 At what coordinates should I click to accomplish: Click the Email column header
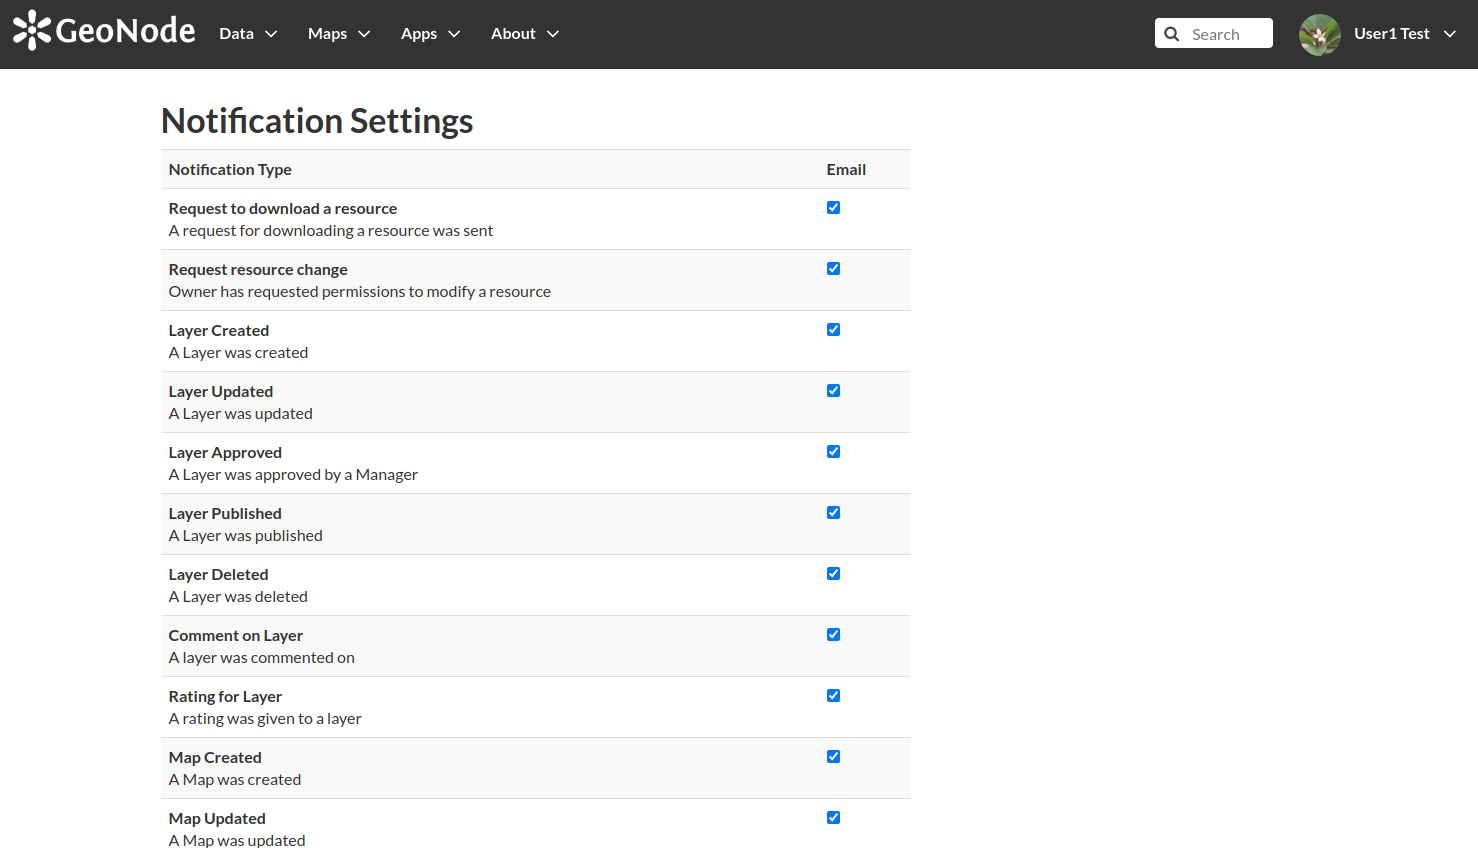point(846,170)
